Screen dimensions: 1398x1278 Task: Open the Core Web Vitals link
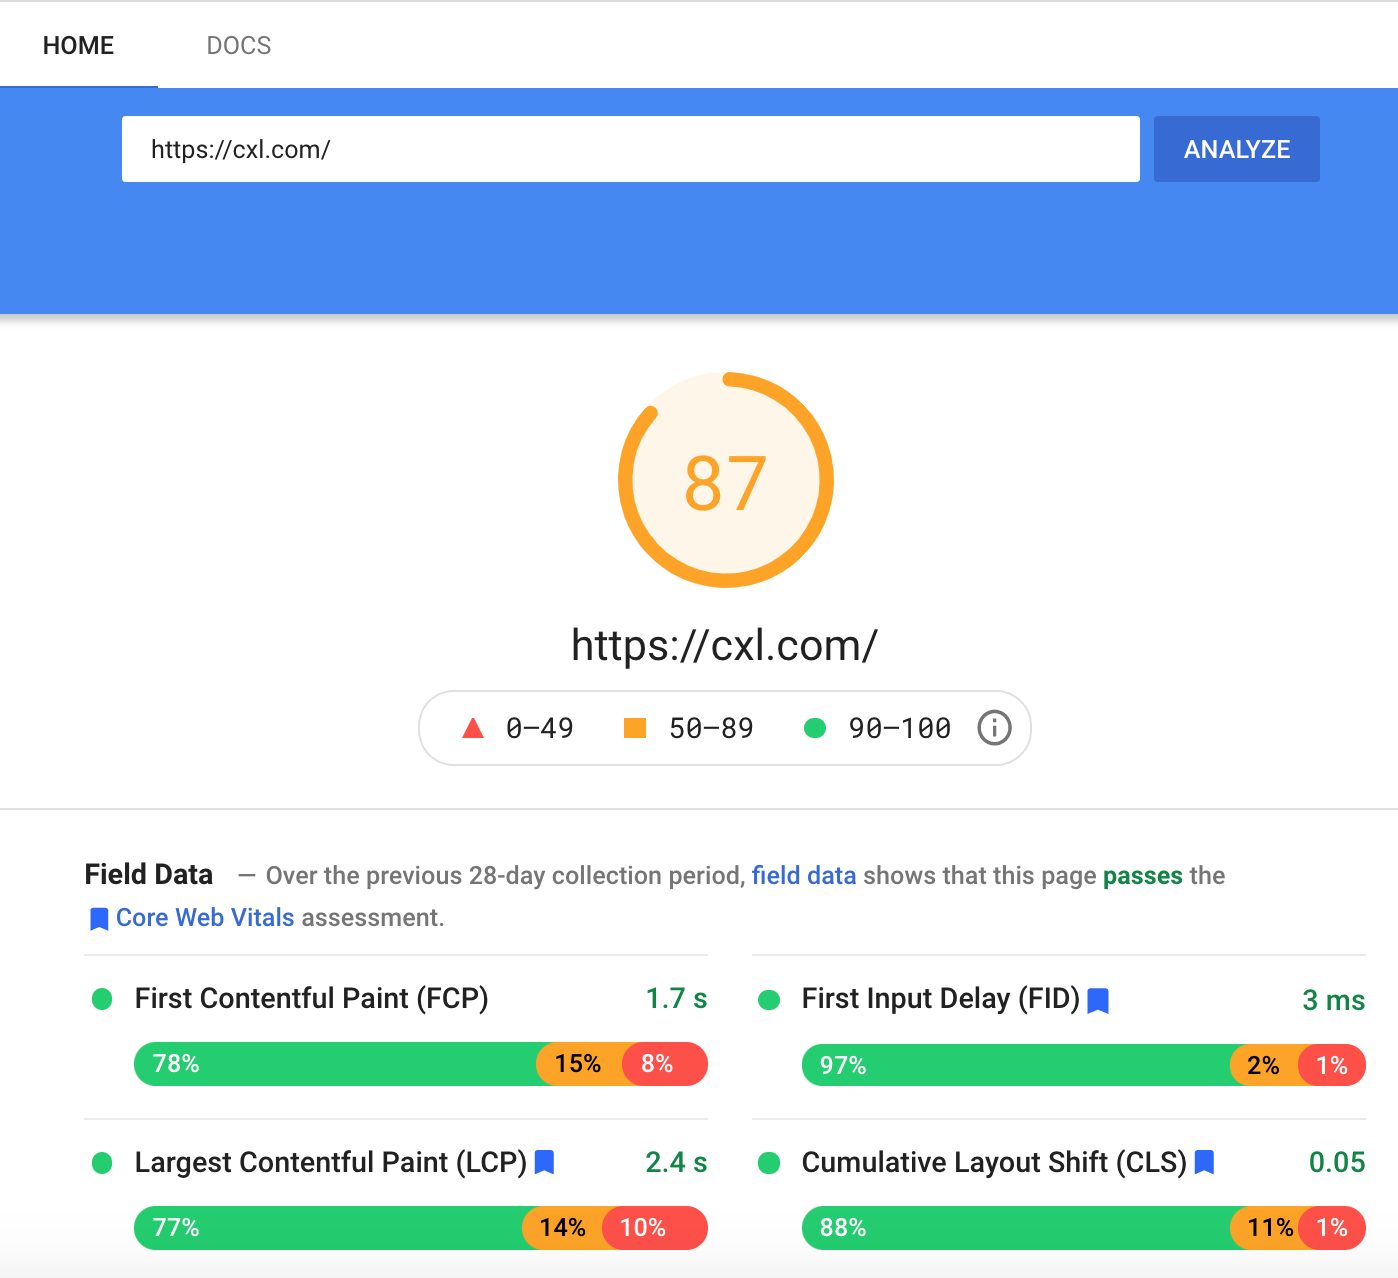pyautogui.click(x=205, y=917)
